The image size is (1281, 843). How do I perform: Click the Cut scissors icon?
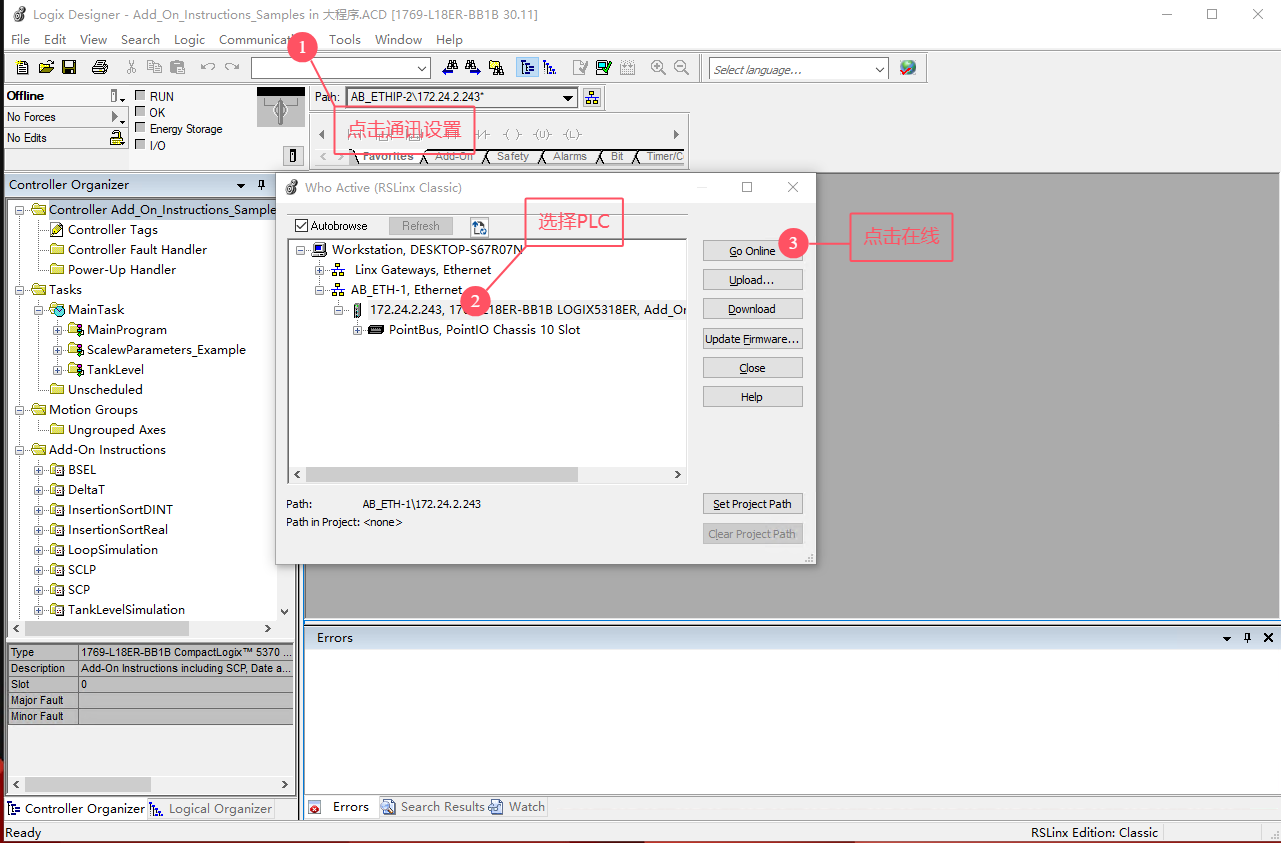131,68
